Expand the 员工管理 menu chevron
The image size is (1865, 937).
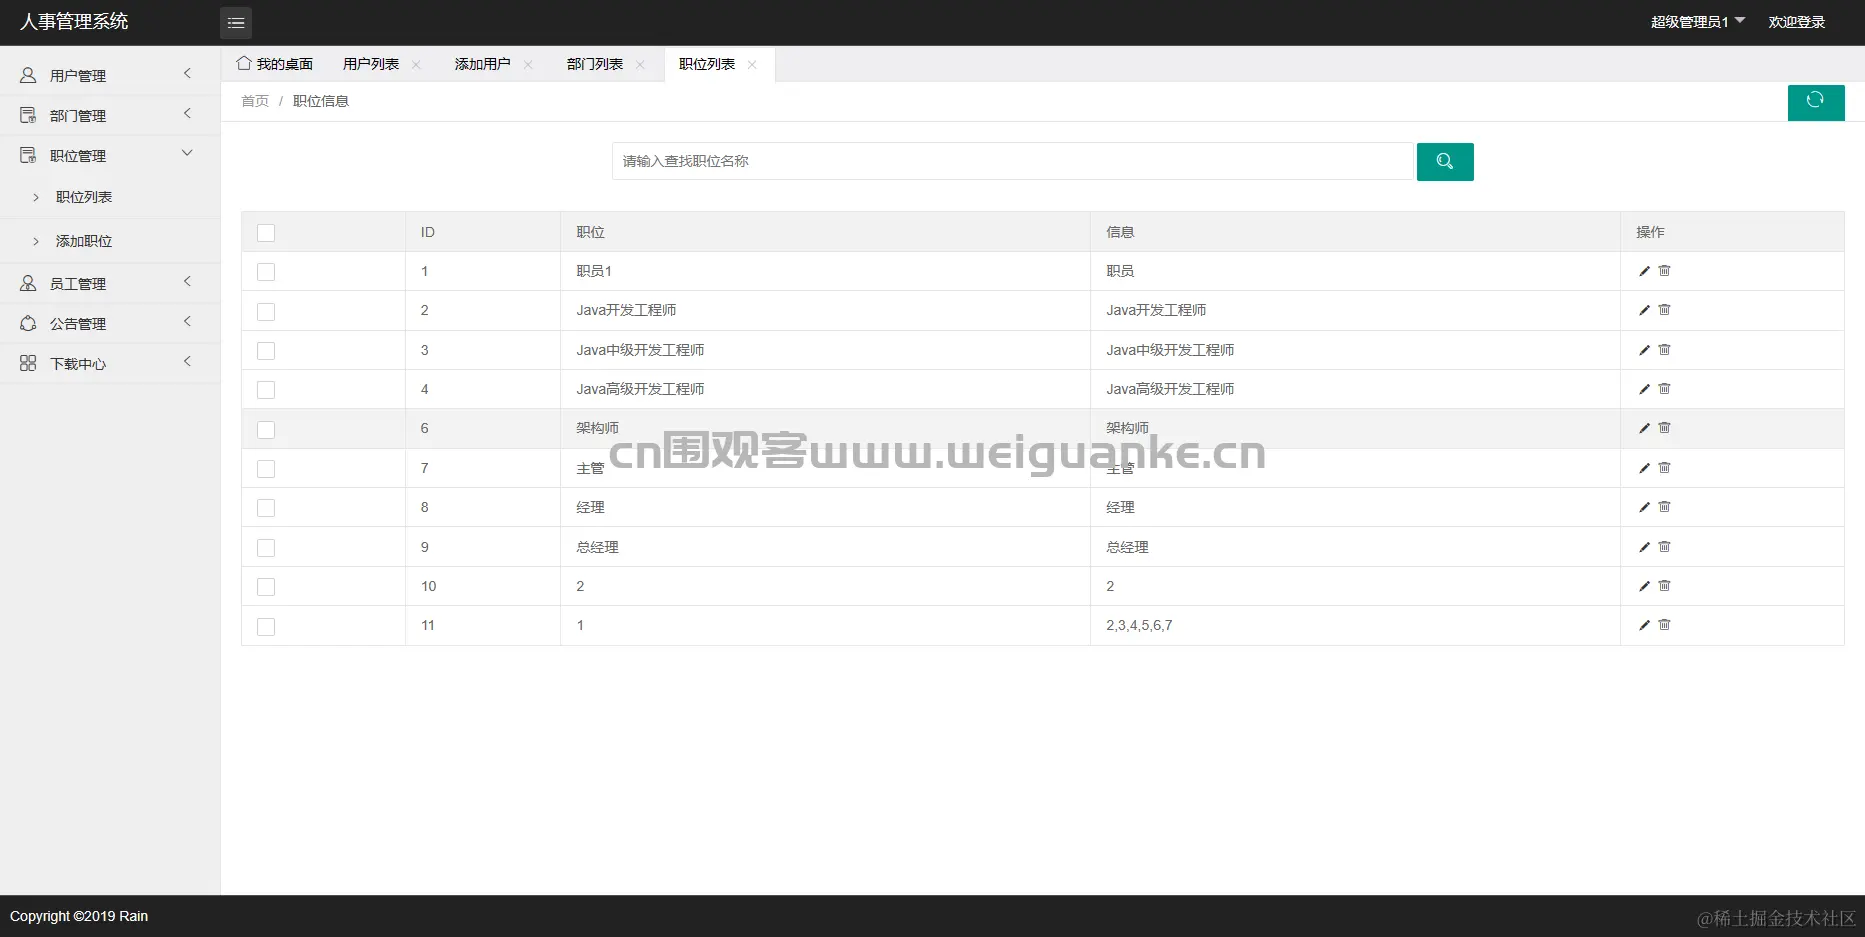[x=187, y=281]
